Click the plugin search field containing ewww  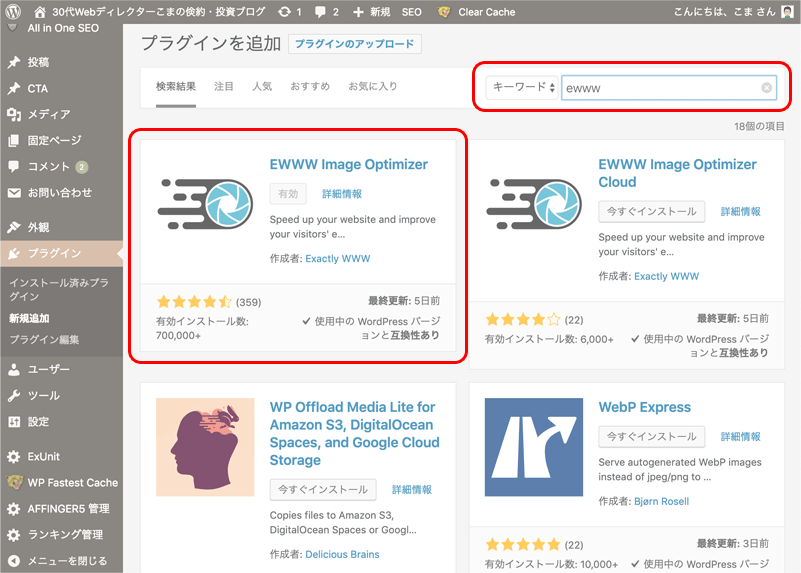pyautogui.click(x=669, y=88)
